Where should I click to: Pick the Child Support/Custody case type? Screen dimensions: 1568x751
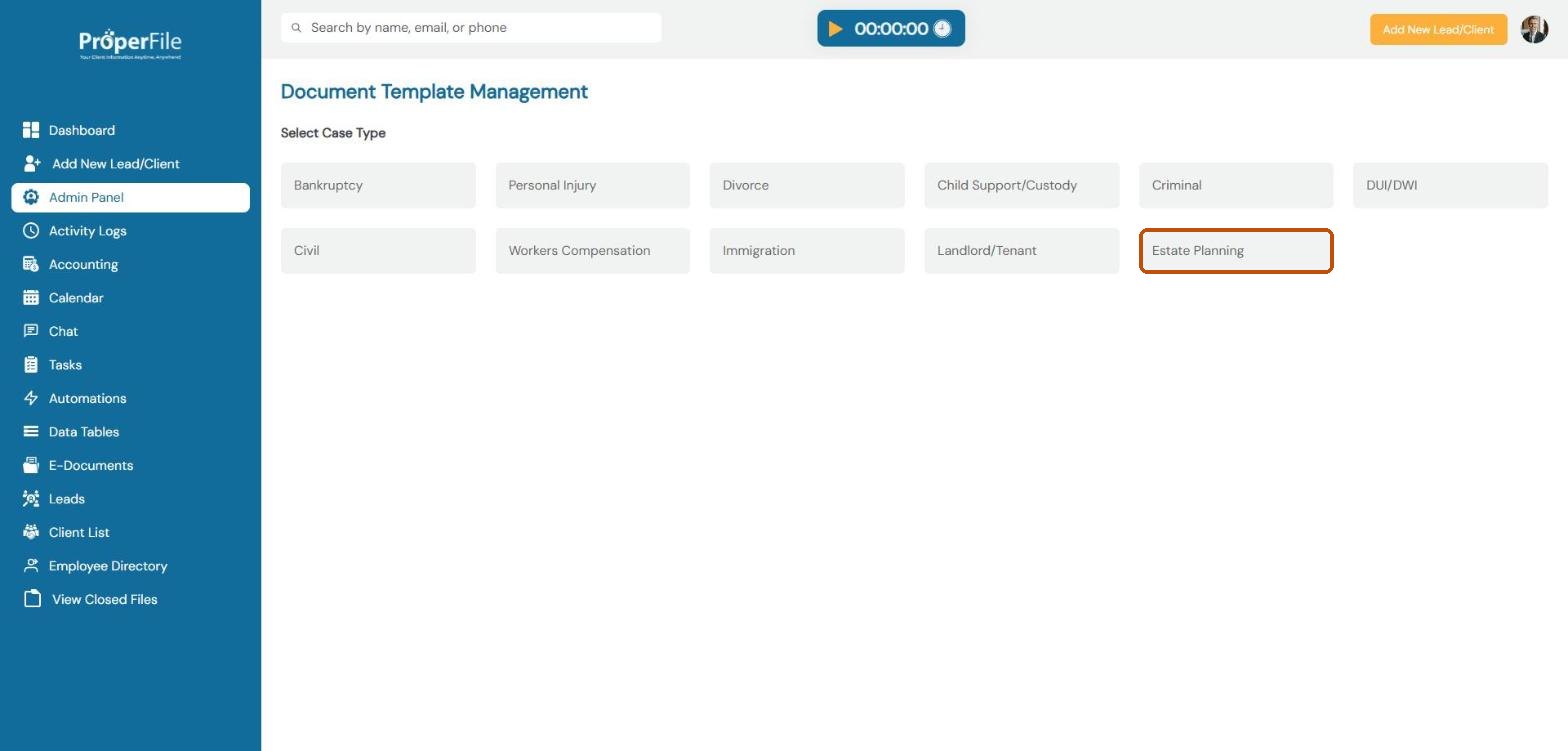(x=1021, y=185)
